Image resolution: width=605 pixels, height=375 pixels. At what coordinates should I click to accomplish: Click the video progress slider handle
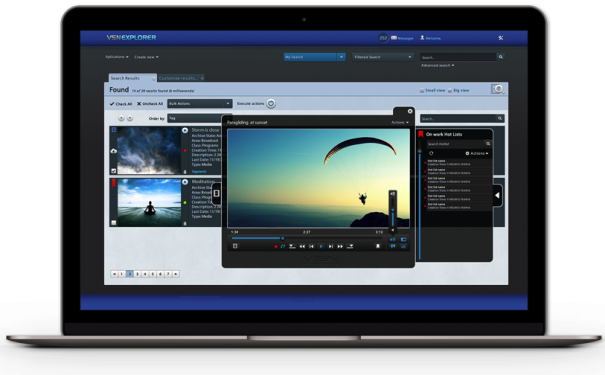click(x=282, y=238)
